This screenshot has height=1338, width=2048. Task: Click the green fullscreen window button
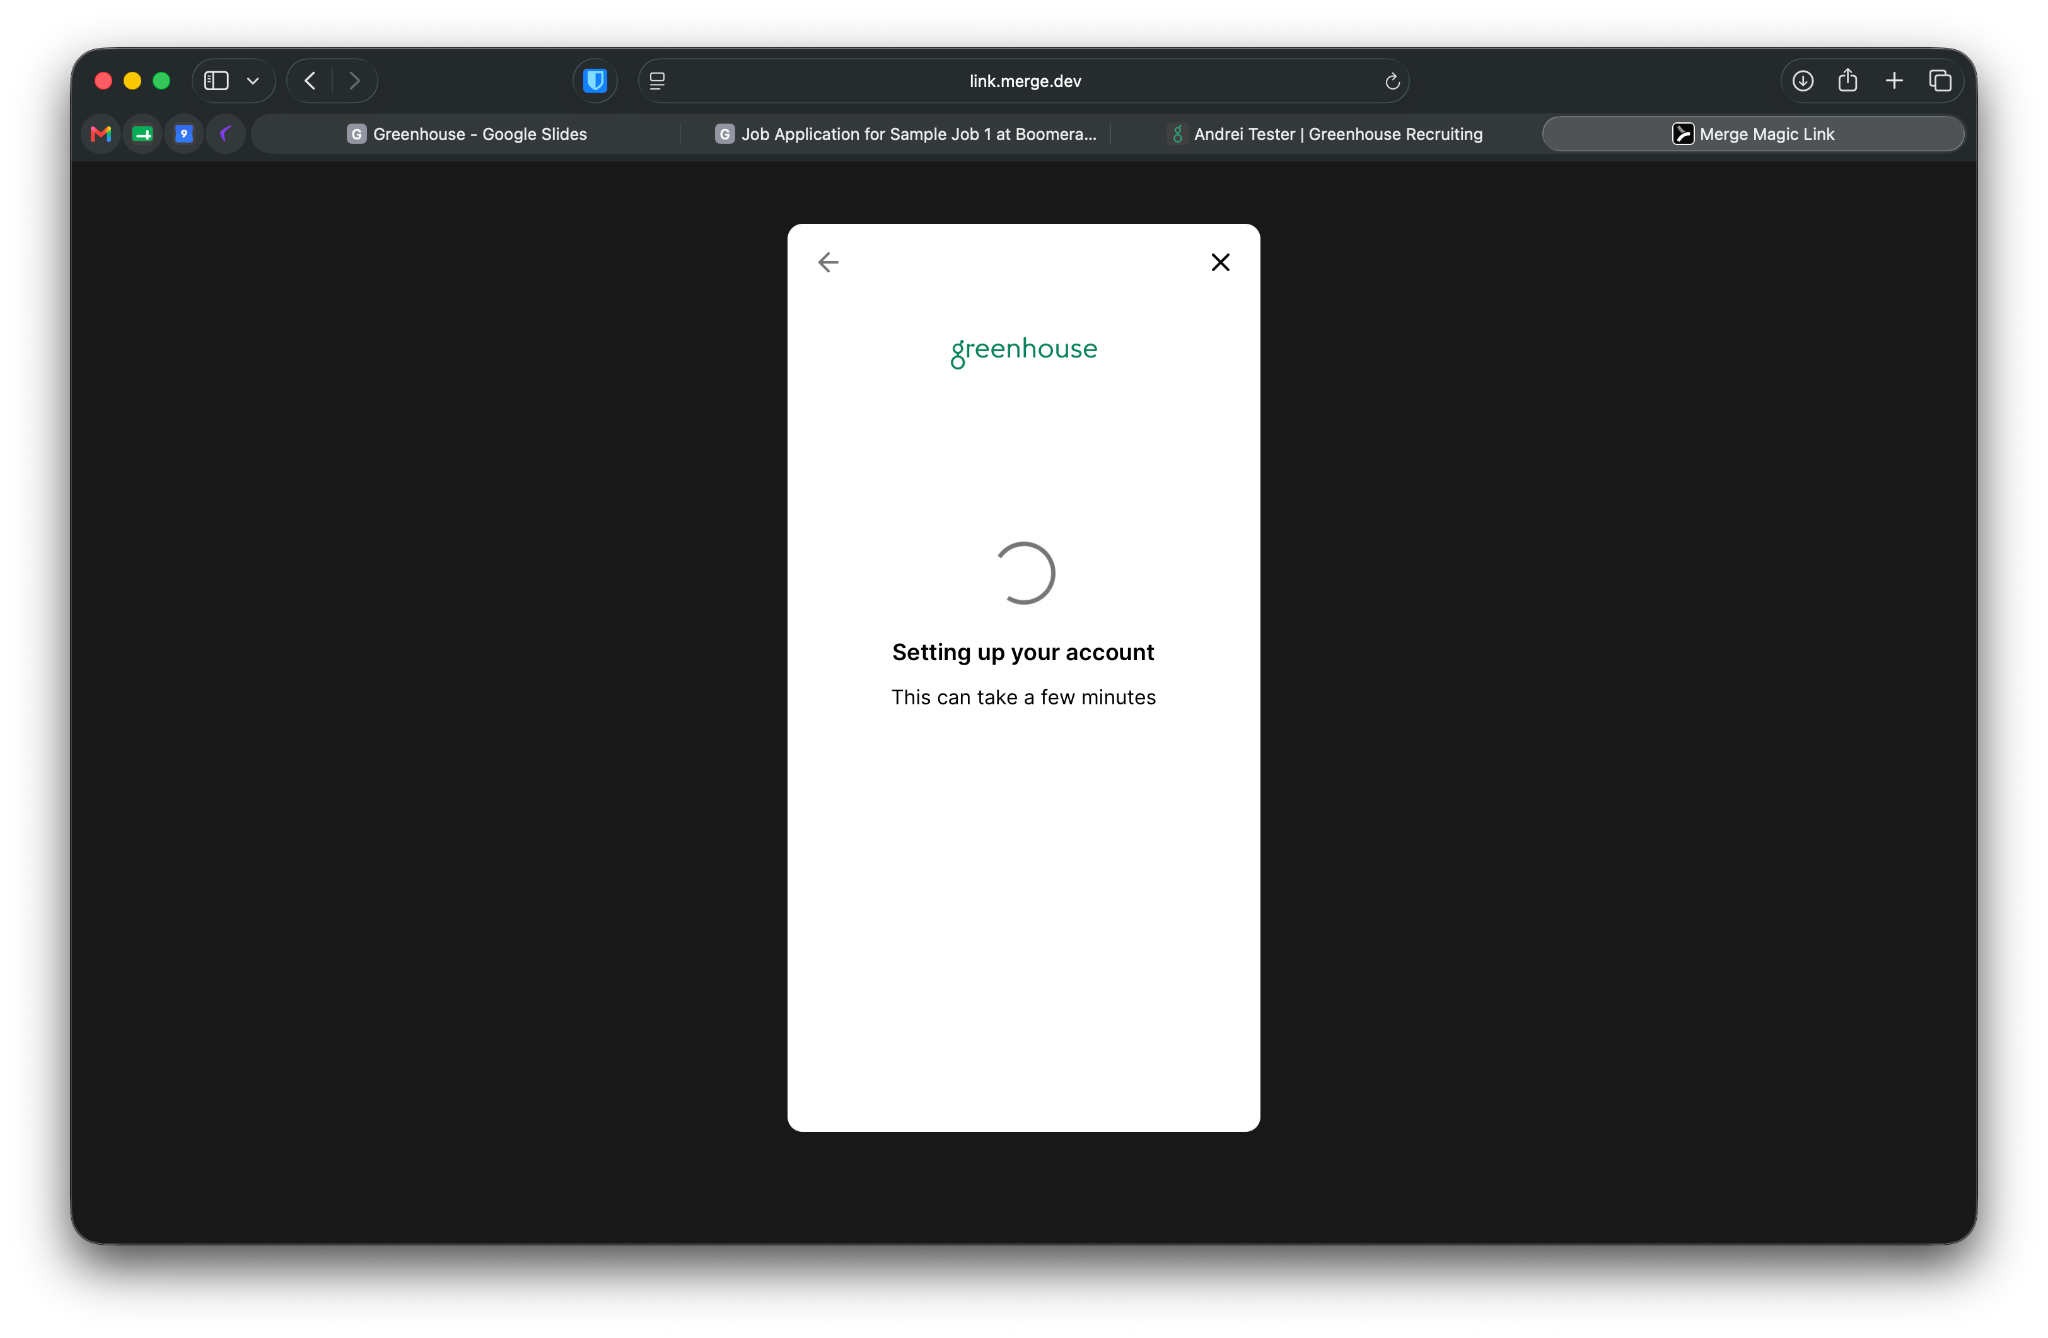(161, 81)
